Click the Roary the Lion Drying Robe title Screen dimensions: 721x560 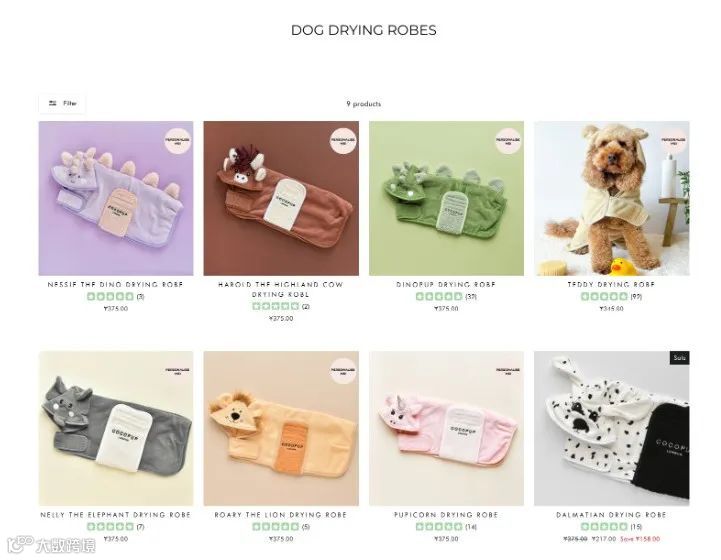281,515
